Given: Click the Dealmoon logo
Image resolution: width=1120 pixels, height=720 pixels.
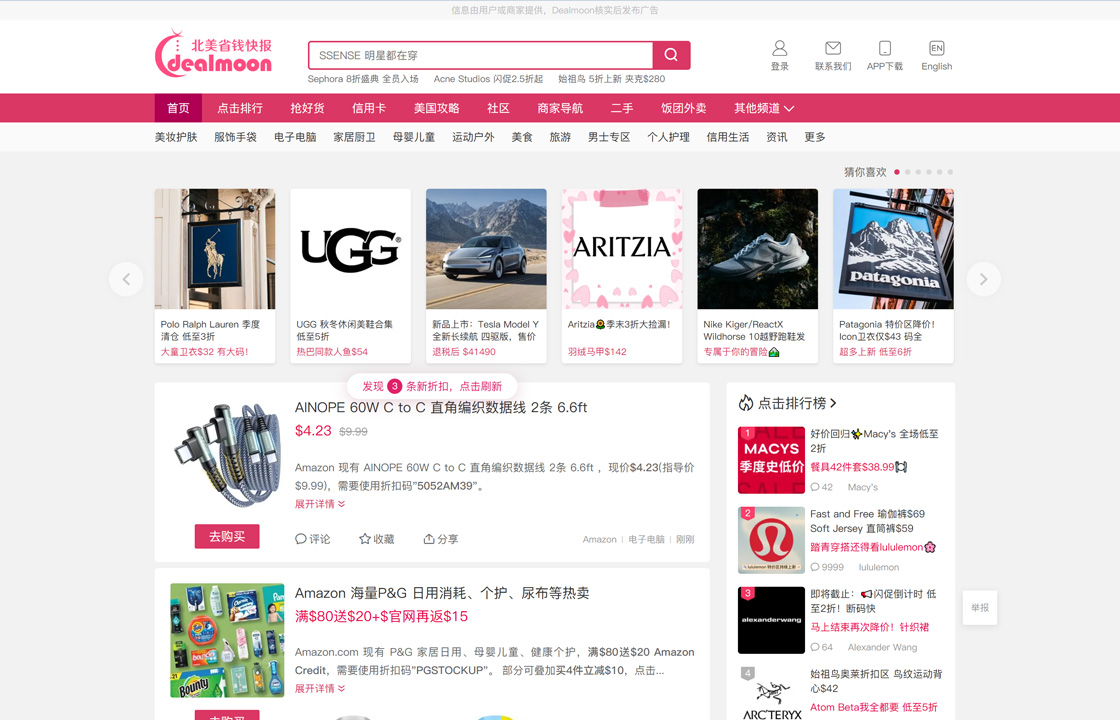Looking at the screenshot, I should click(214, 53).
